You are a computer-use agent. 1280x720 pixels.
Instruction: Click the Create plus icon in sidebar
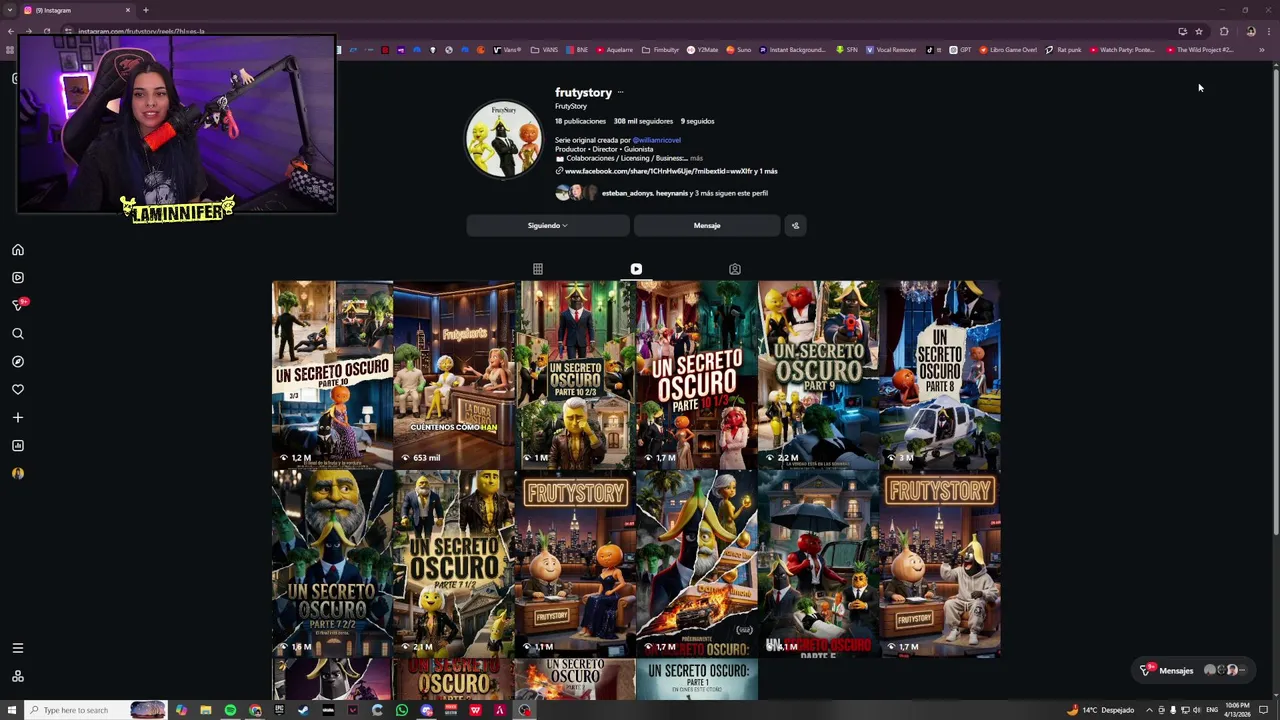tap(17, 418)
